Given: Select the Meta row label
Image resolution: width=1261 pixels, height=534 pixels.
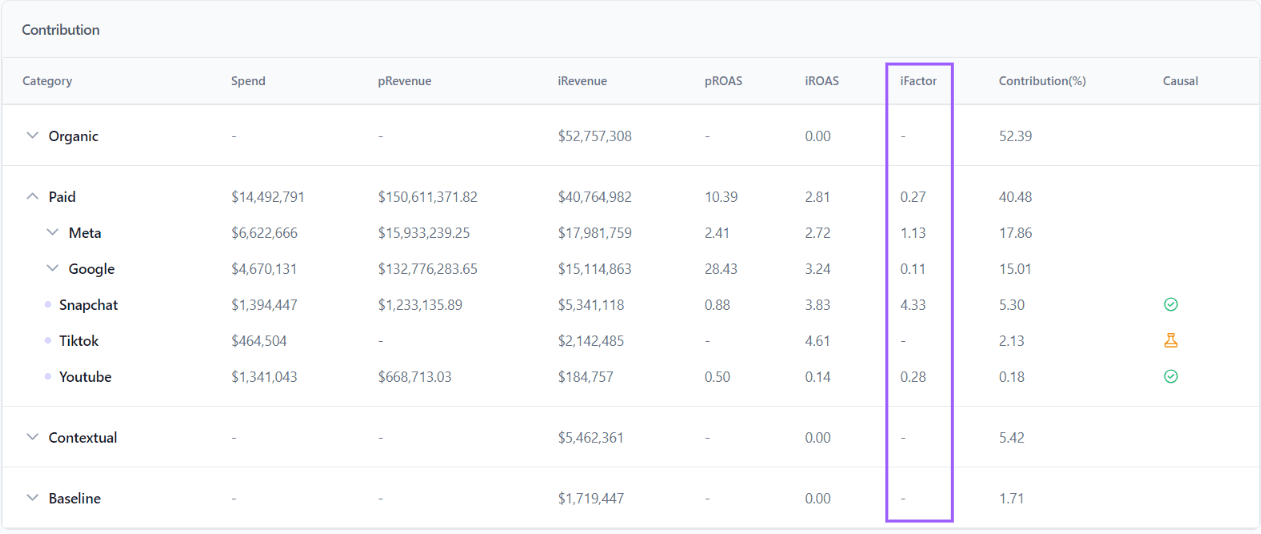Looking at the screenshot, I should [x=85, y=233].
